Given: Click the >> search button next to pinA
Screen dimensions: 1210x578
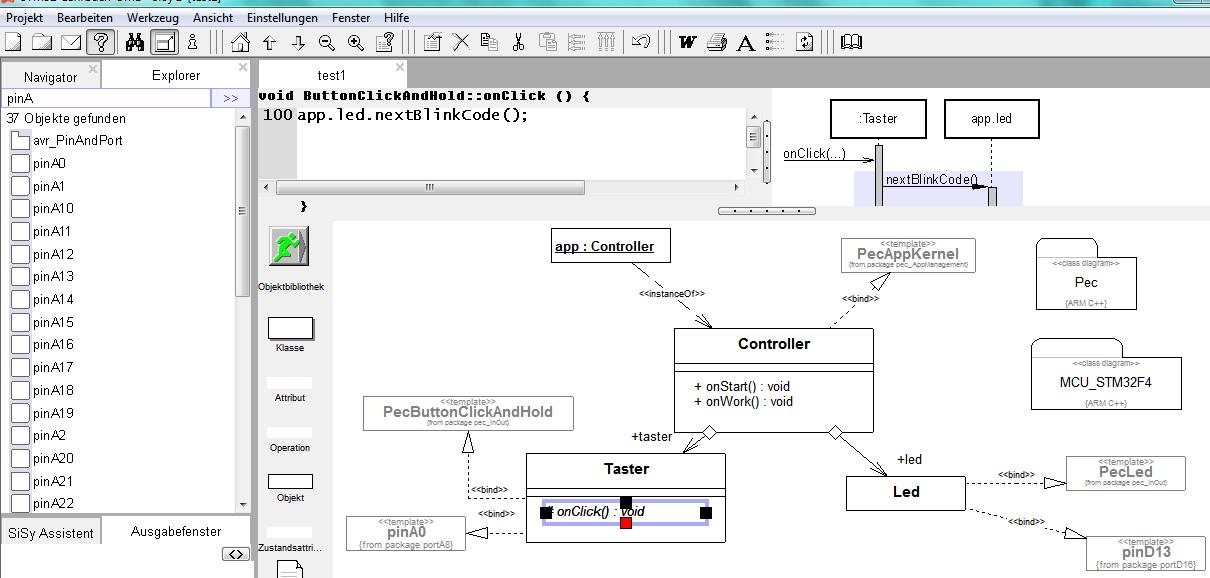Looking at the screenshot, I should [230, 98].
